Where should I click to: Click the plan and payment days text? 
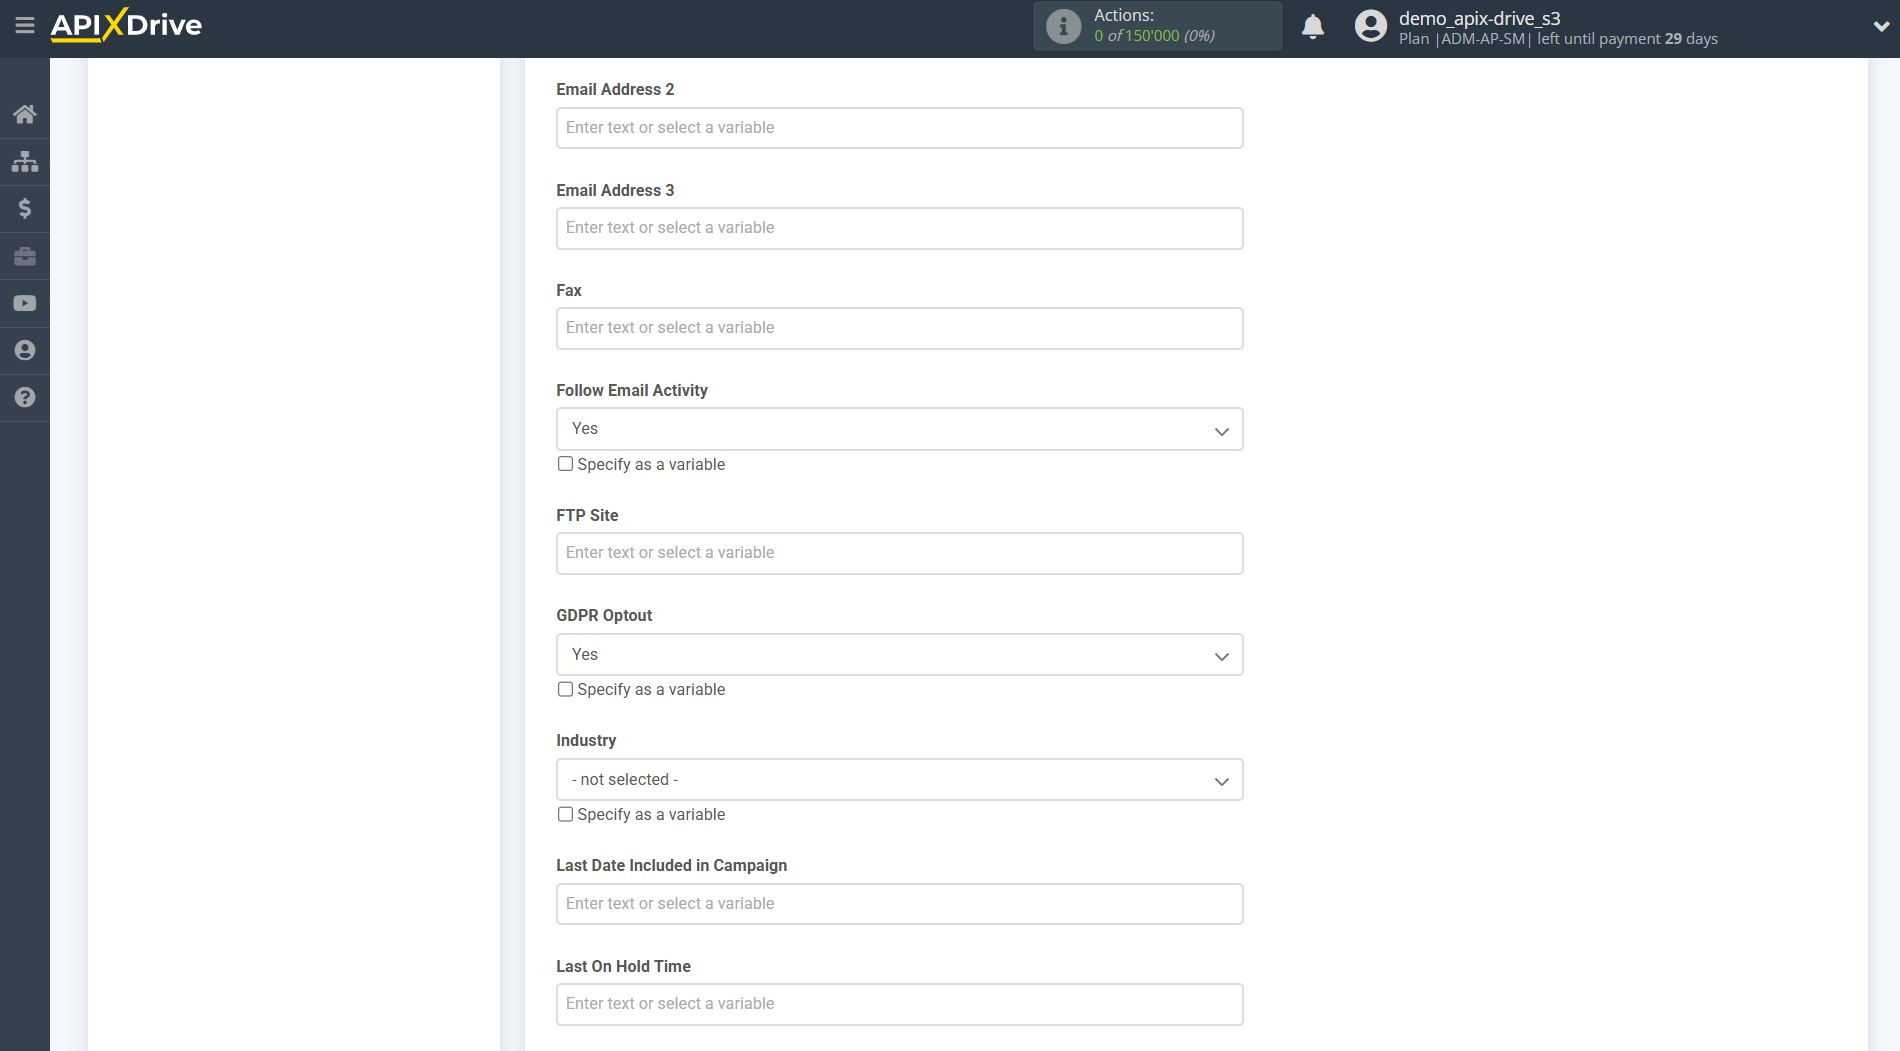[x=1558, y=39]
